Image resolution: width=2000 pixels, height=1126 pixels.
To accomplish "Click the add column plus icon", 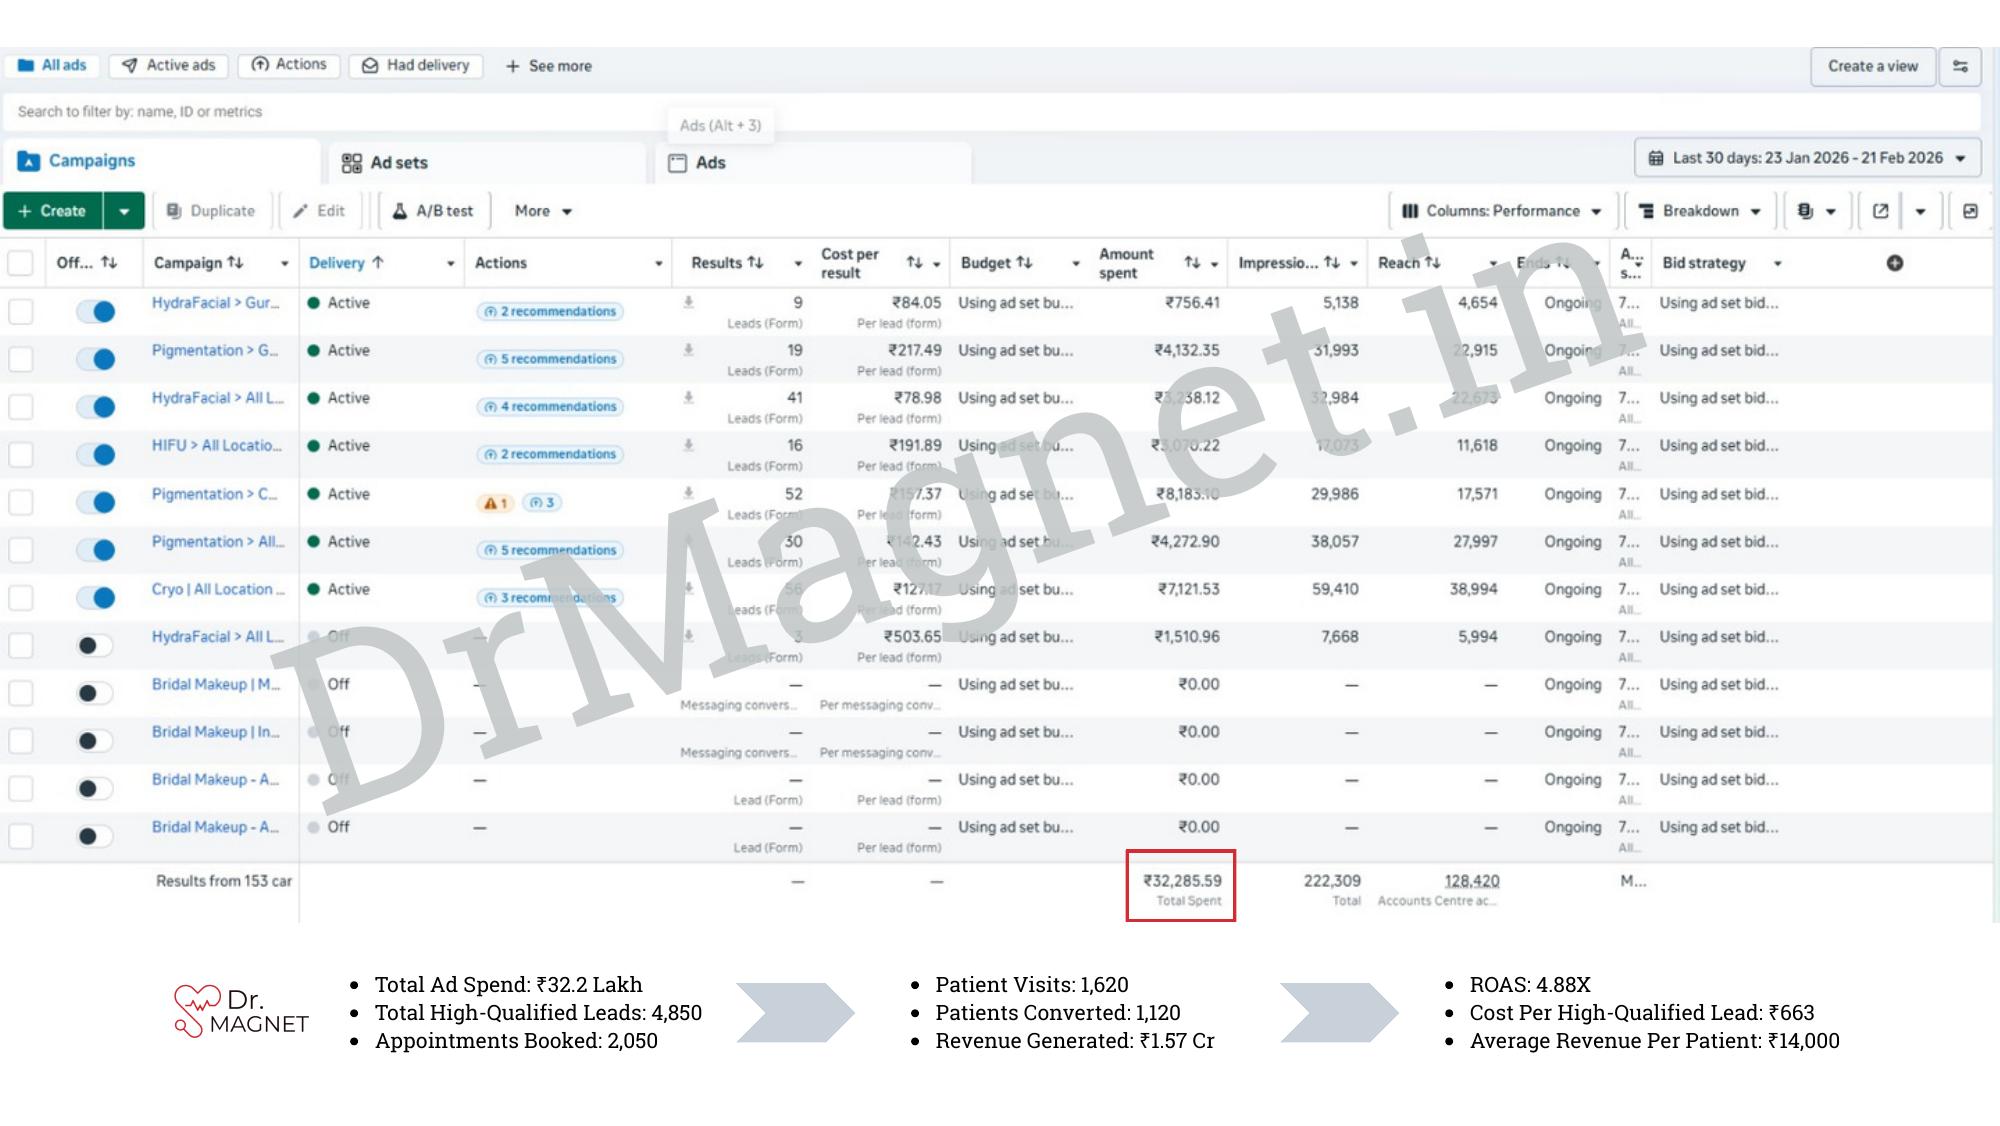I will (1894, 263).
